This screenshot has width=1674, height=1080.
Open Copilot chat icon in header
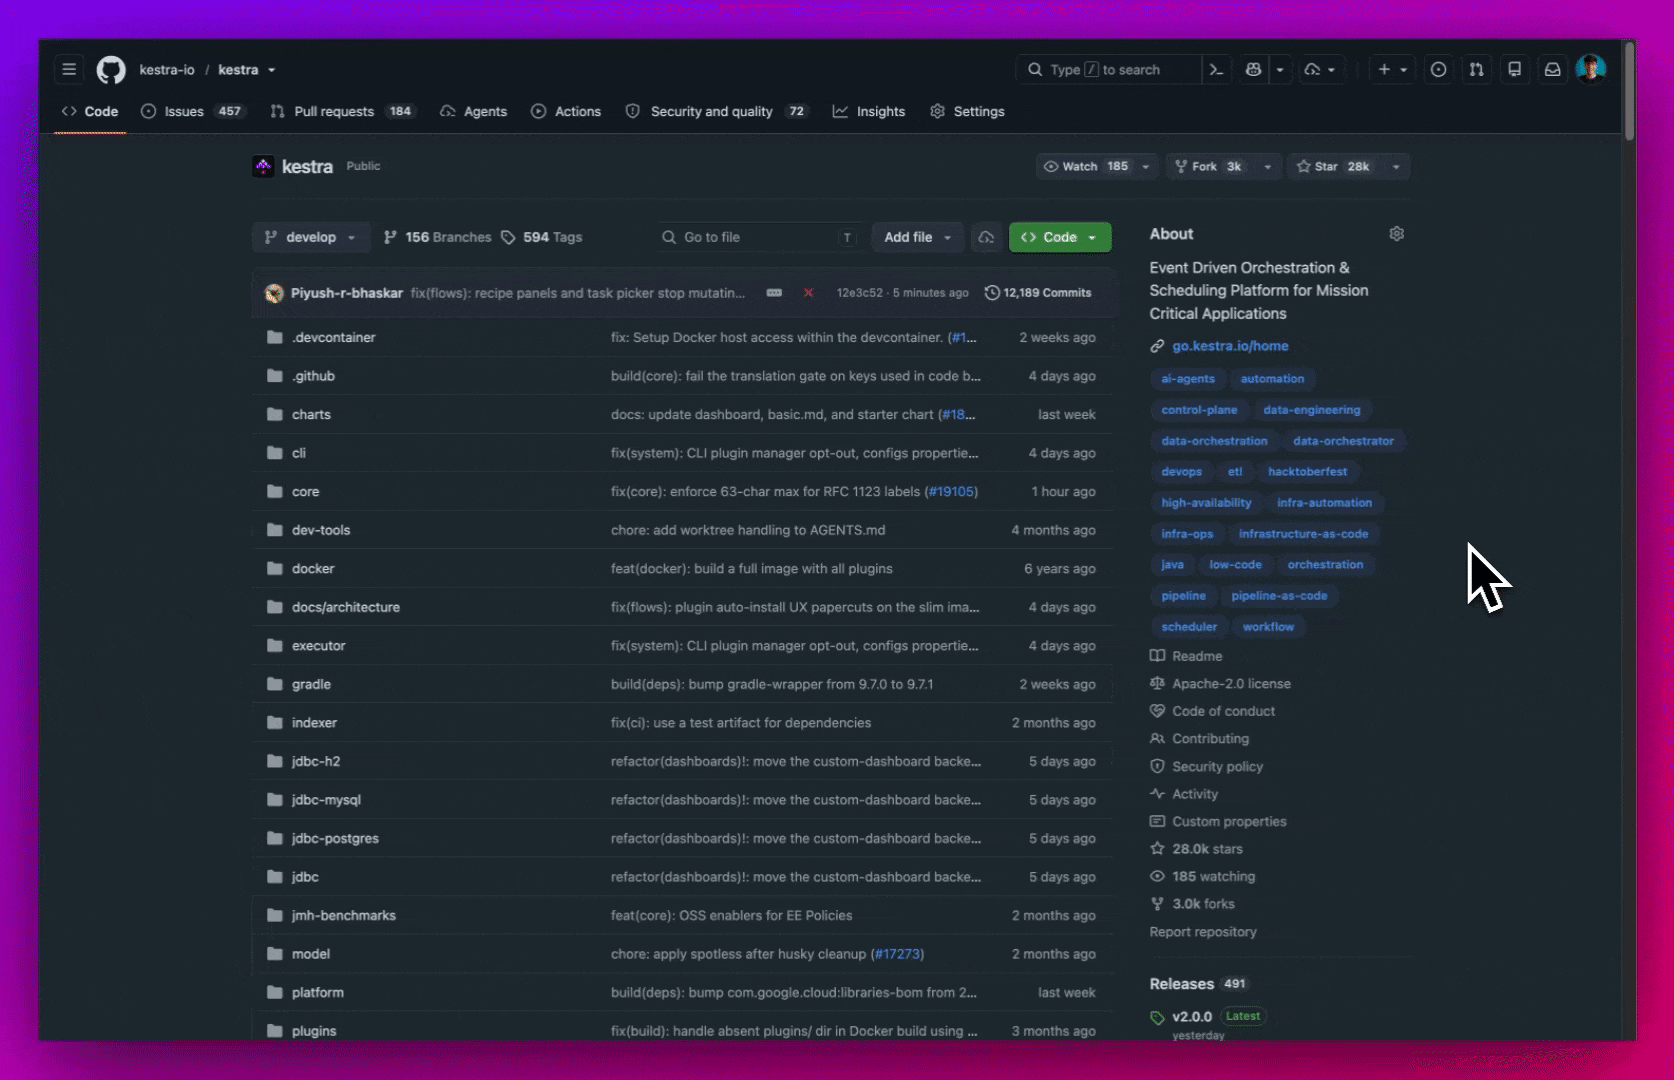pos(1254,69)
